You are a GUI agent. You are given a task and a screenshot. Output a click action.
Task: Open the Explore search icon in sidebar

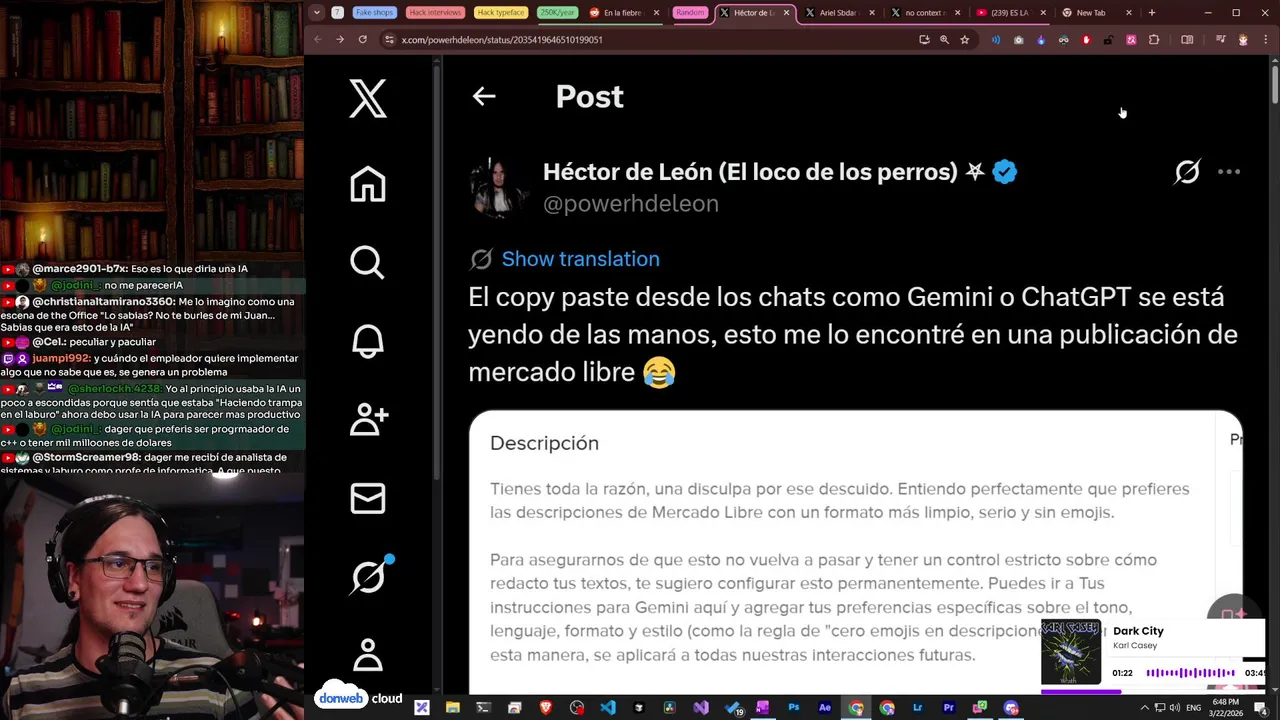pos(368,262)
